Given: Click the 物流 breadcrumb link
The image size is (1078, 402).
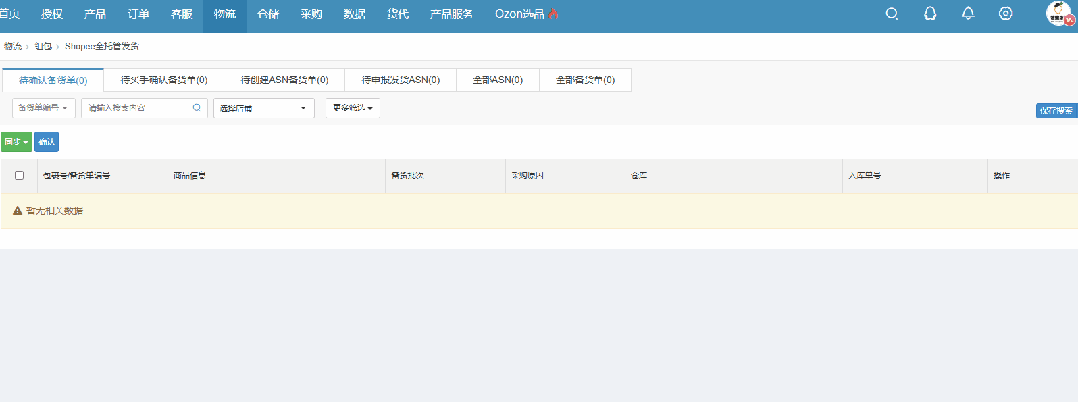Looking at the screenshot, I should click(x=12, y=46).
